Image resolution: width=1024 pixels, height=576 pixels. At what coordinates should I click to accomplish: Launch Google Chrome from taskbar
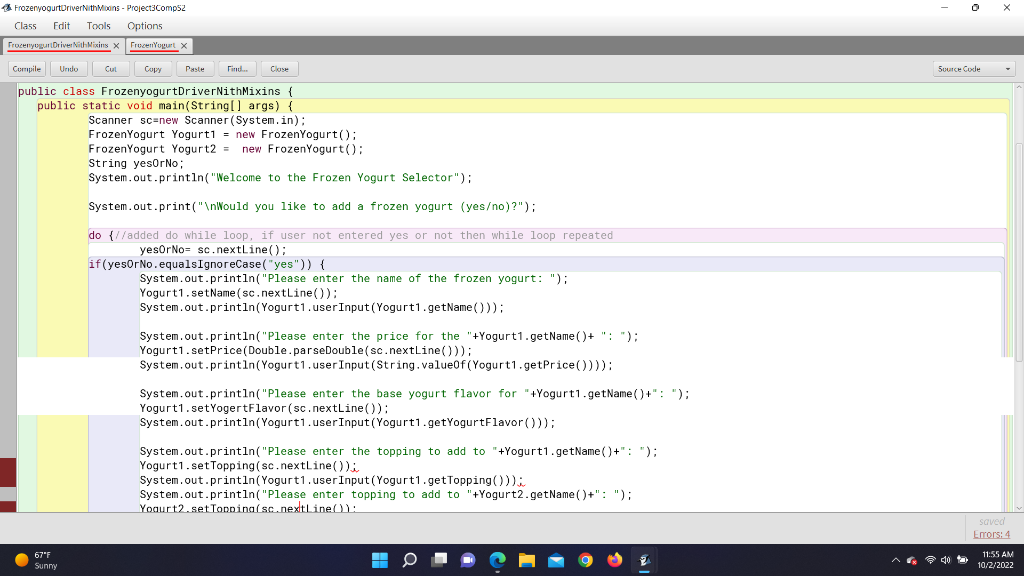pos(585,560)
